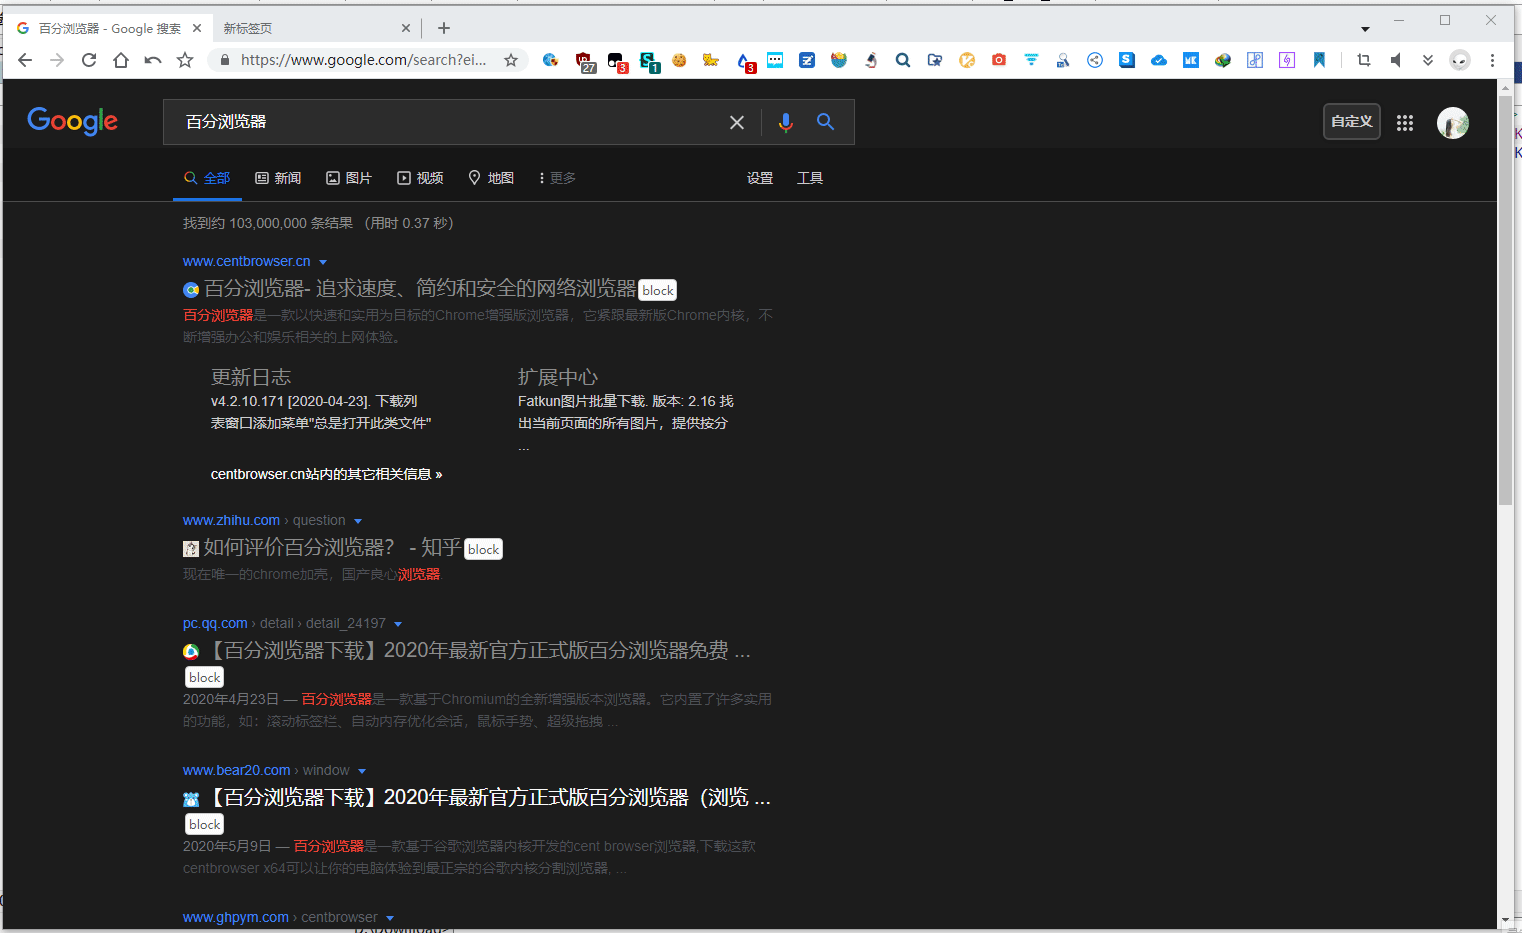Open the yellow cat extension icon

pyautogui.click(x=711, y=60)
